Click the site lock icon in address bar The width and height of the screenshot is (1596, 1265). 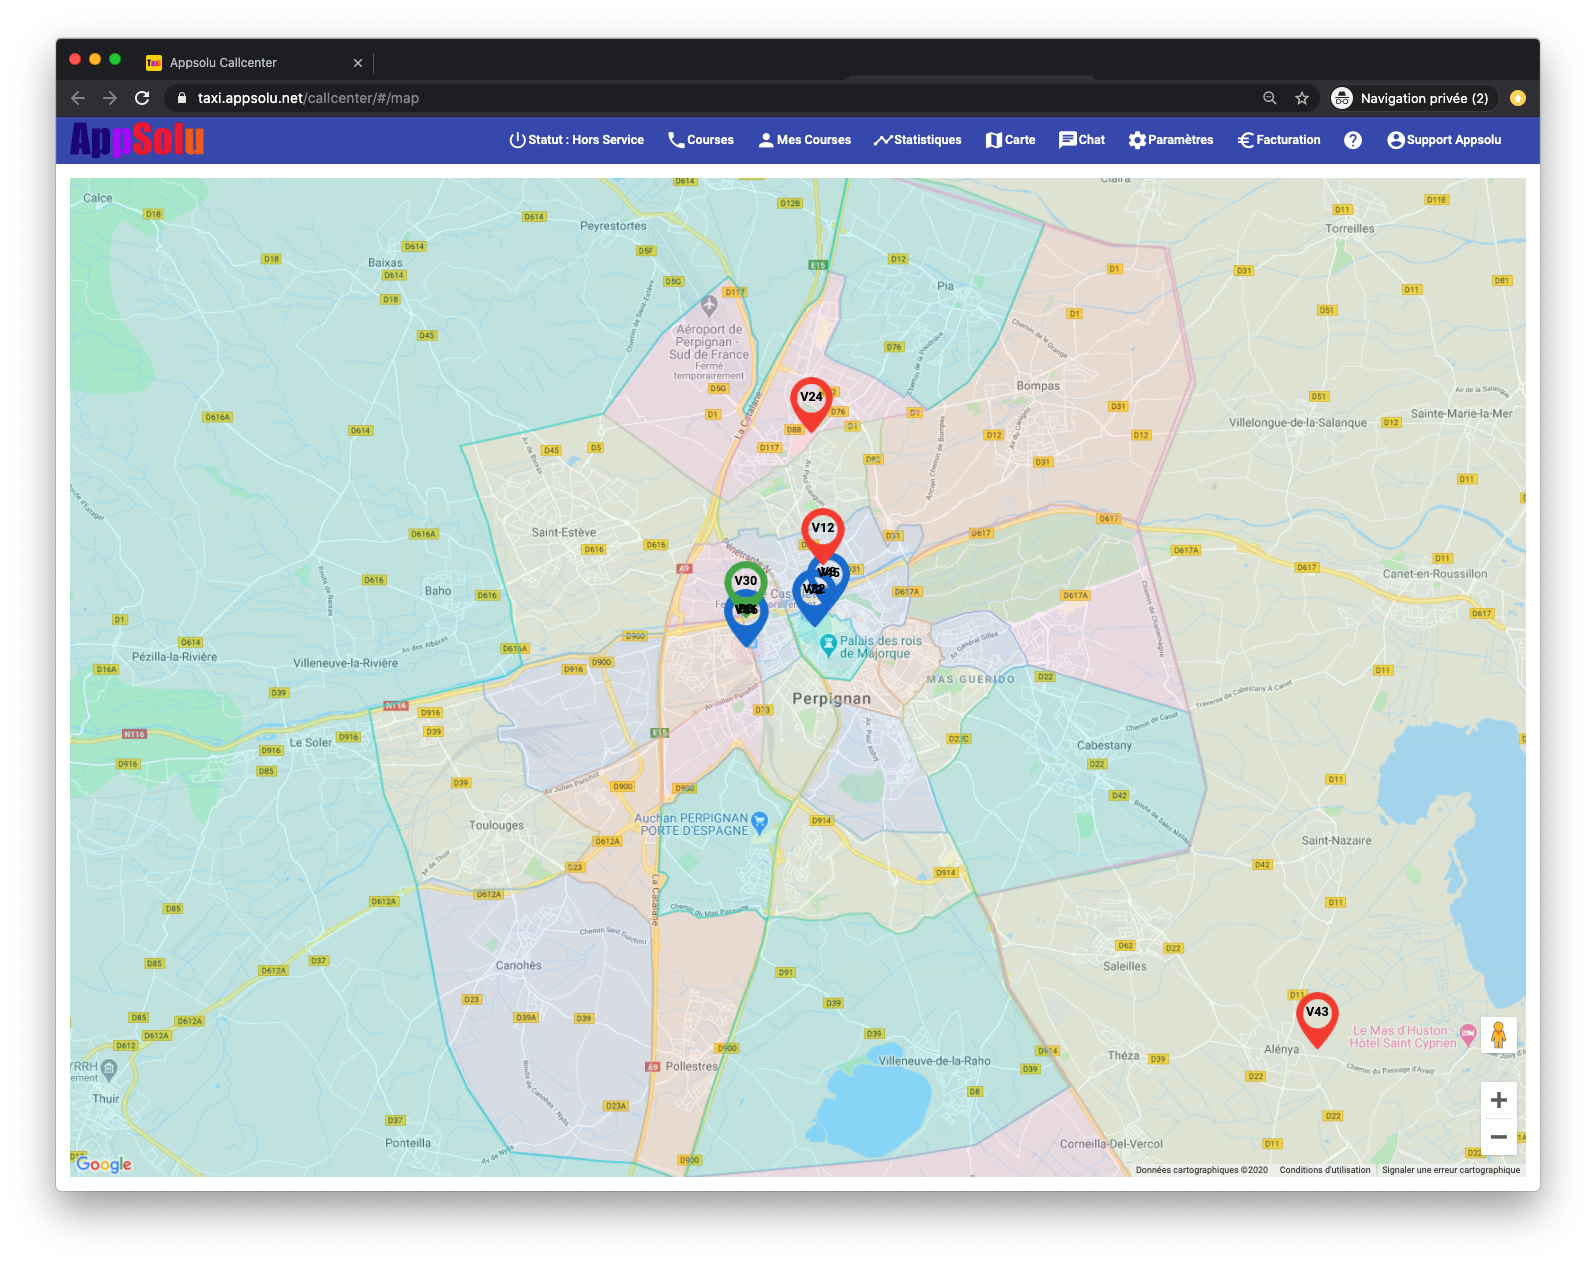coord(182,98)
